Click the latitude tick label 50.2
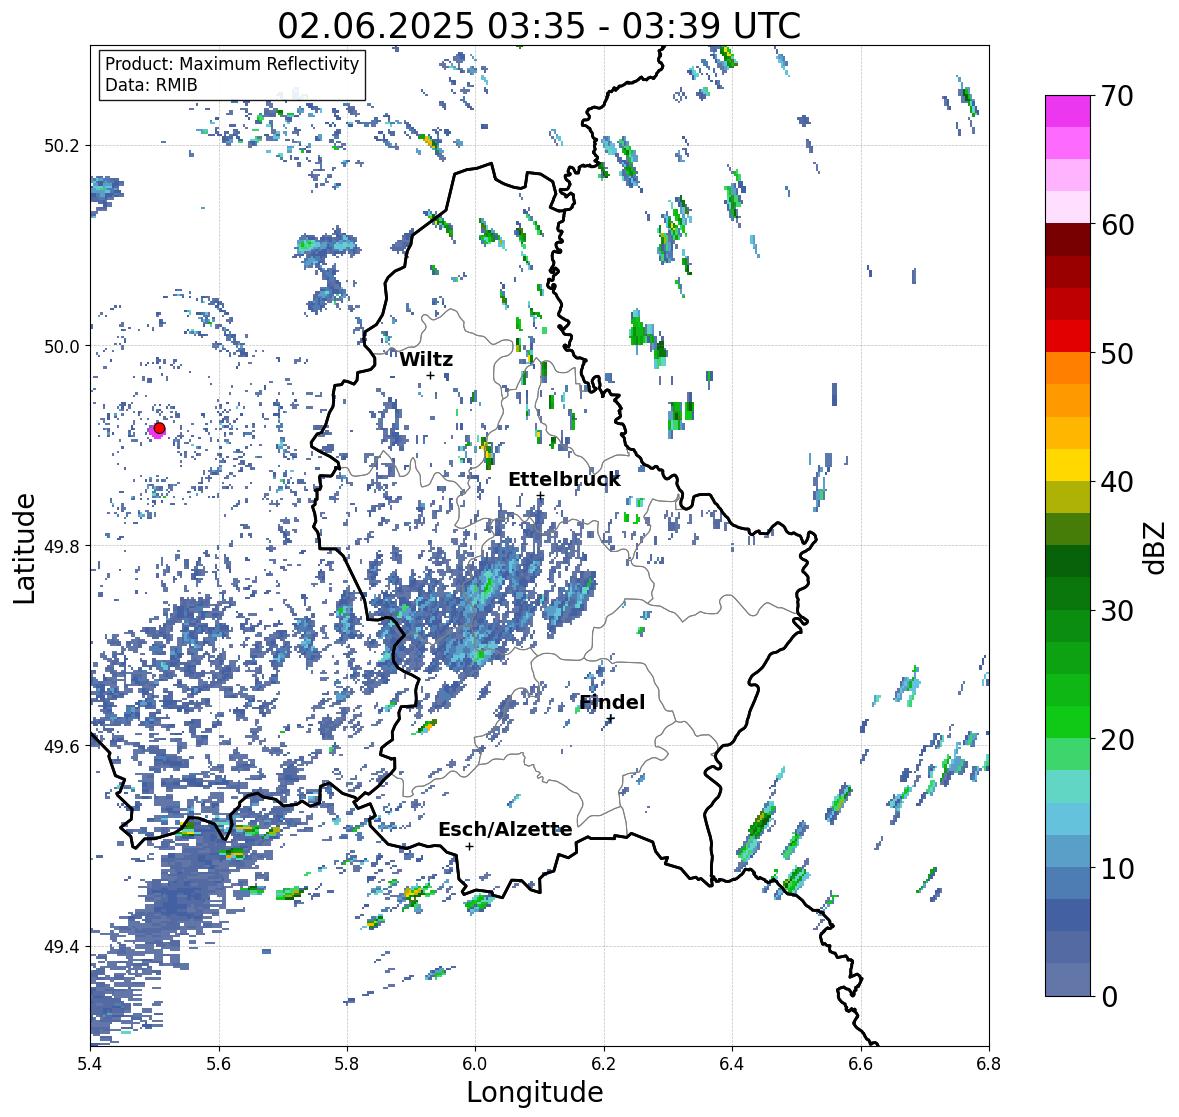Viewport: 1179px width, 1117px height. tap(62, 146)
